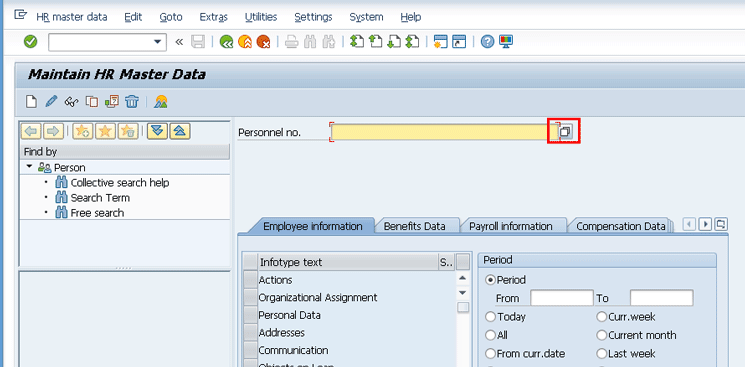Click the green Enter checkmark icon
745x367 pixels.
[x=30, y=42]
